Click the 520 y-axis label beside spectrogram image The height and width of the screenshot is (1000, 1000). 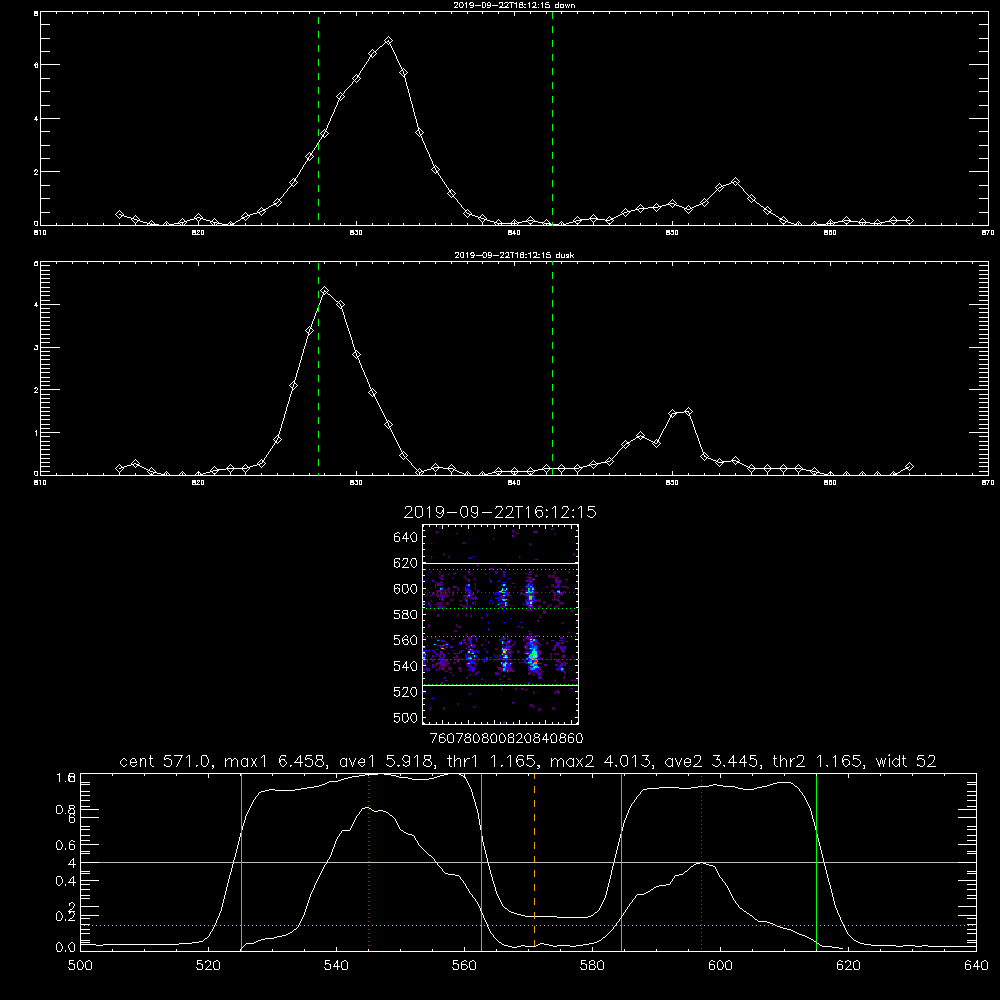tap(406, 692)
